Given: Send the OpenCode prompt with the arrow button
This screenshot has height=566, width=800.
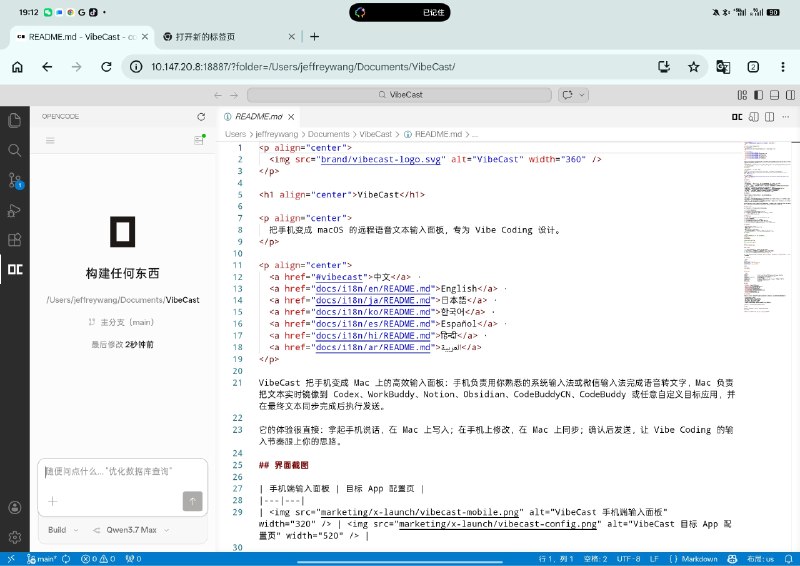Looking at the screenshot, I should point(192,501).
